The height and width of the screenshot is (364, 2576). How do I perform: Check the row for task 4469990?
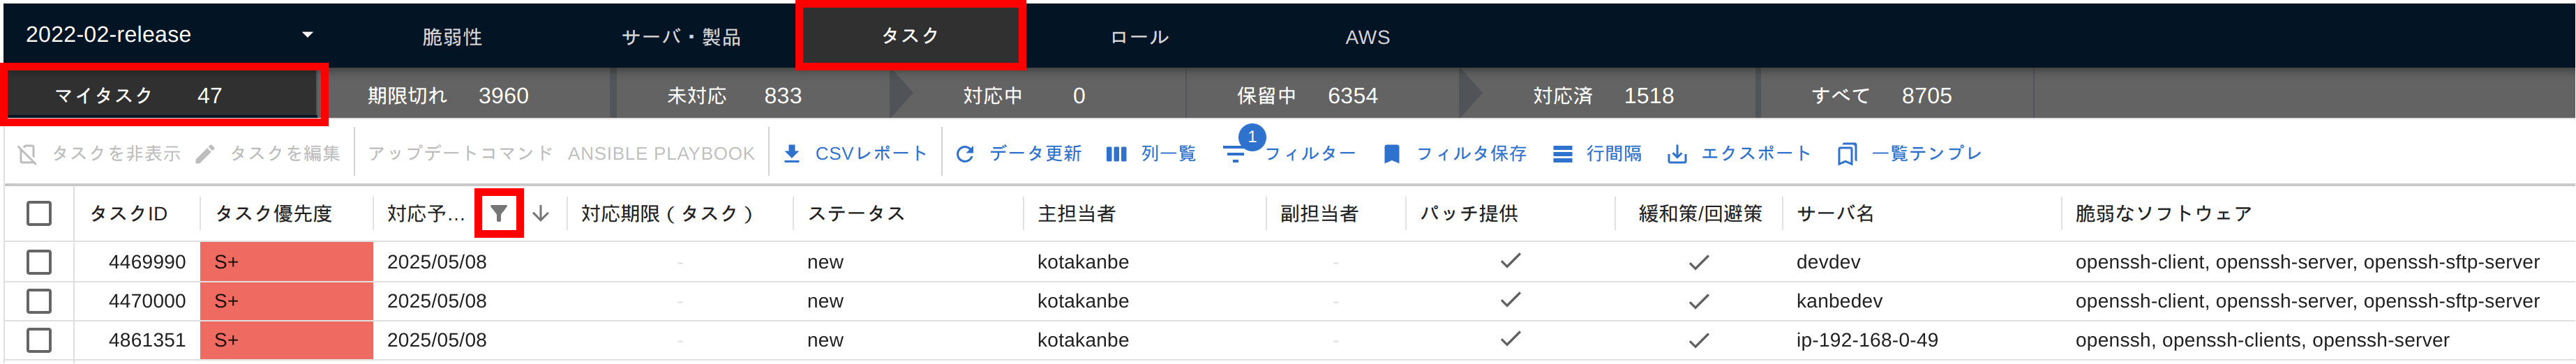pos(39,262)
